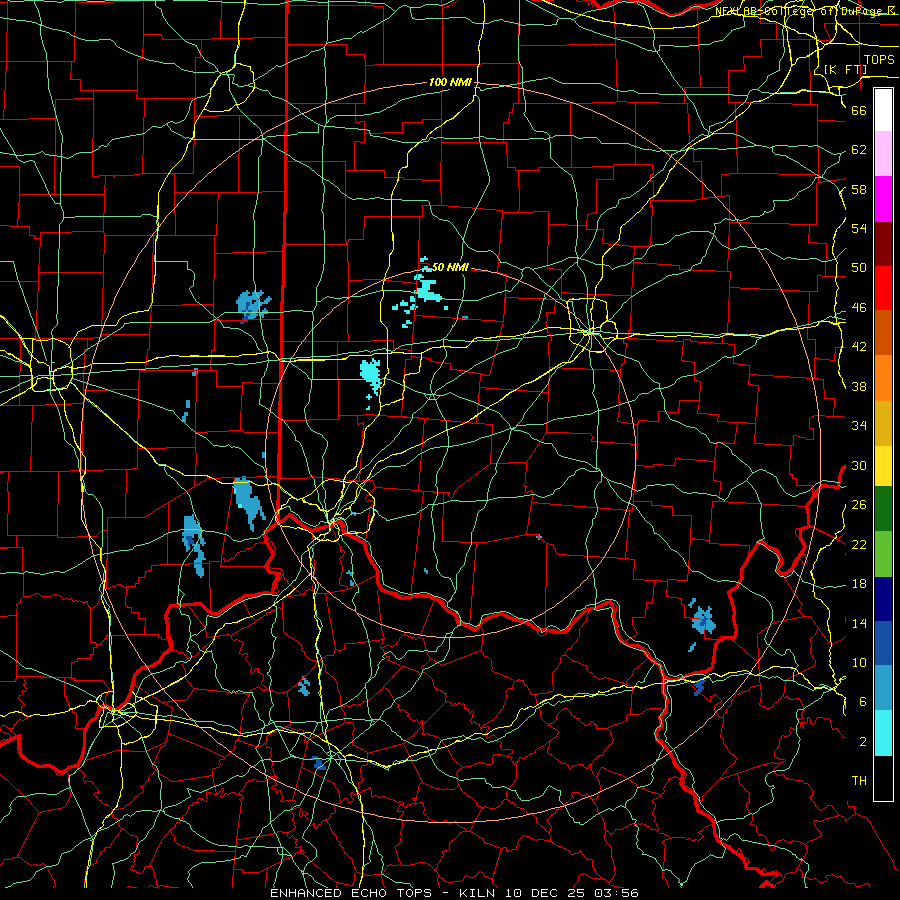900x900 pixels.
Task: Click the "KILN" radar site identifier
Action: pos(479,893)
